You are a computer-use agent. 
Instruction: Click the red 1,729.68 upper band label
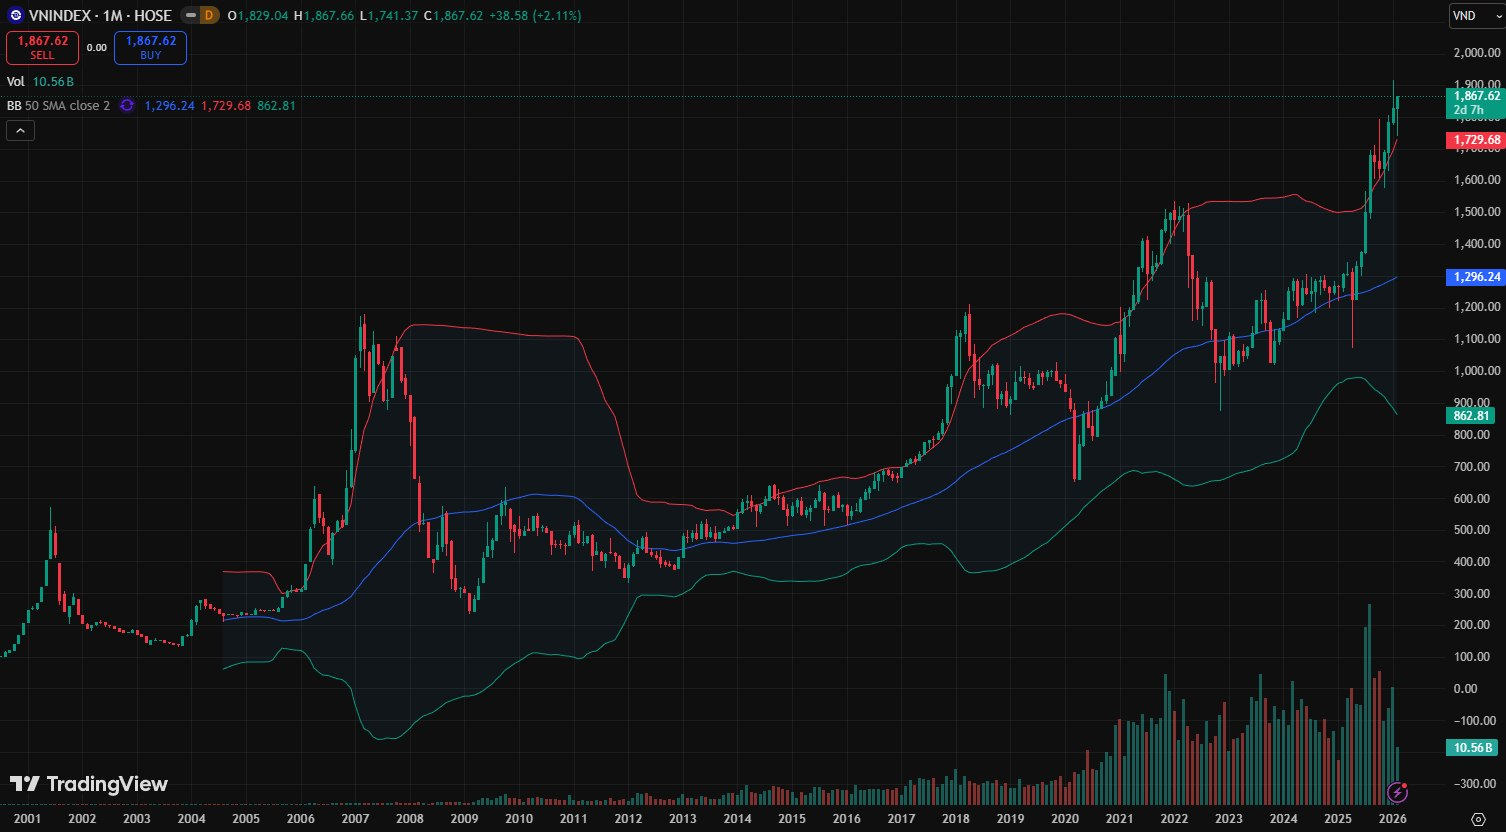(1475, 141)
